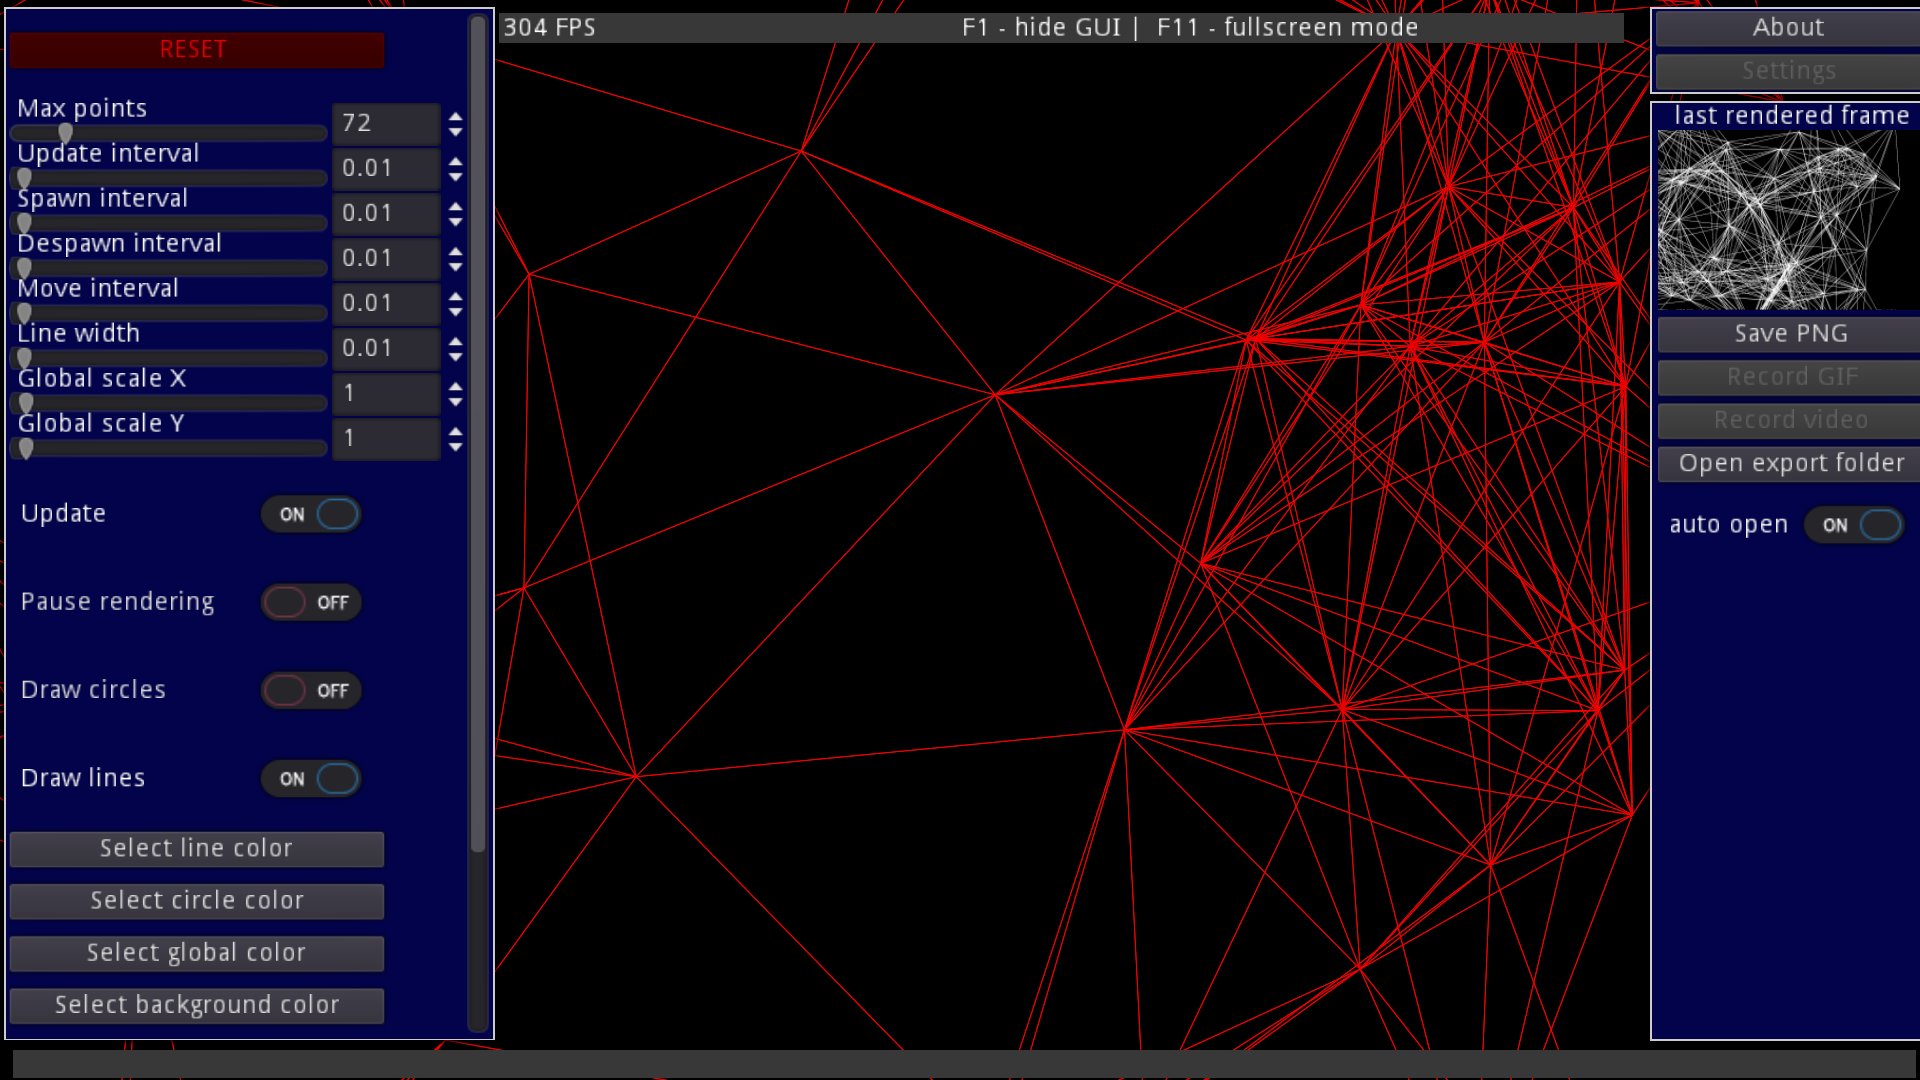Open the Select line color picker
1920x1080 pixels.
197,848
